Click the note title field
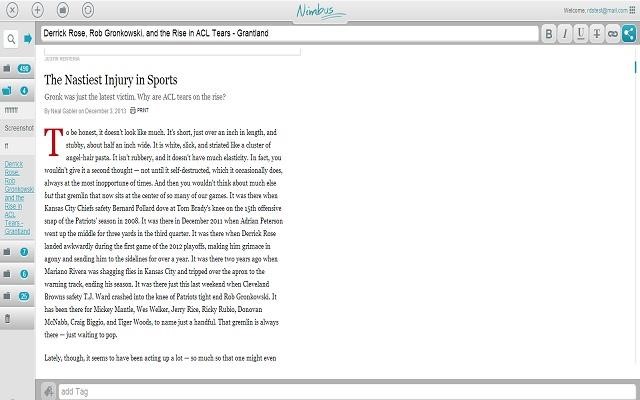The image size is (640, 400). (290, 33)
